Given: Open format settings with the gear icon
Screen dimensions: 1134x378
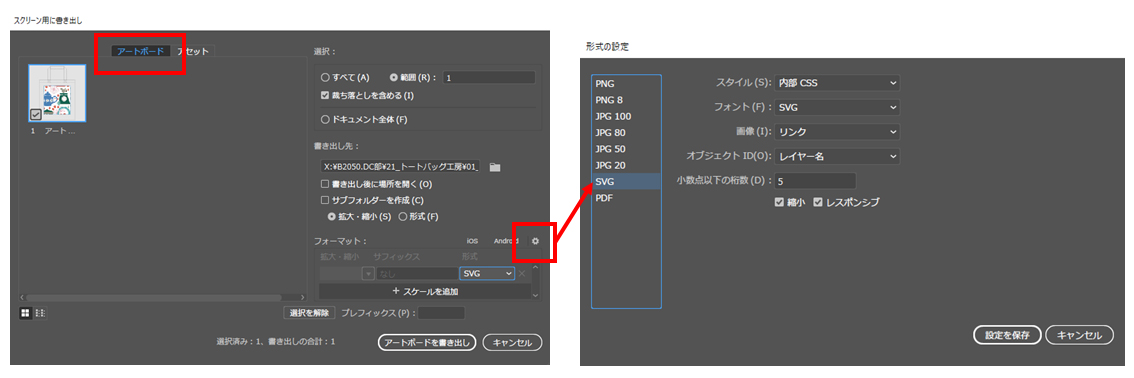Looking at the screenshot, I should [x=535, y=241].
